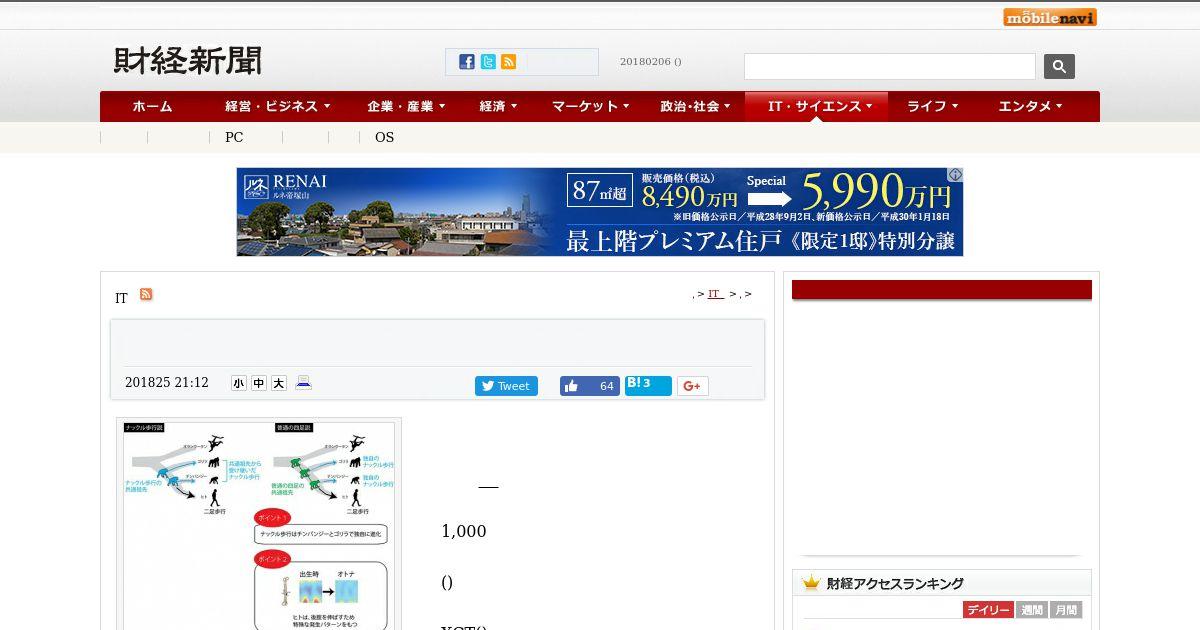
Task: Enlarge the knuckle-walking diagram thumbnail
Action: (x=259, y=524)
